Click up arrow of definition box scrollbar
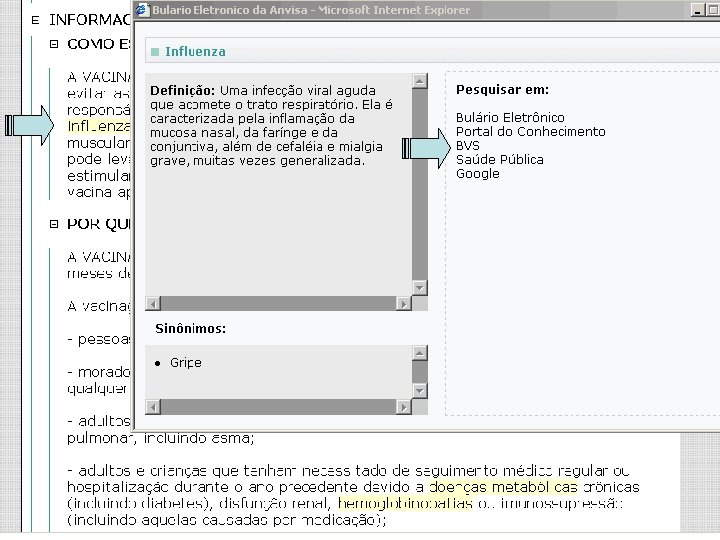 click(x=420, y=81)
